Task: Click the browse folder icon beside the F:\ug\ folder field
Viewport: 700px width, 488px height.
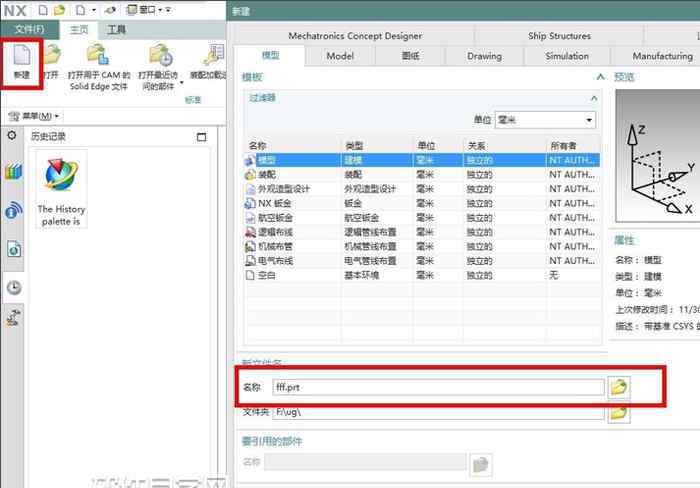Action: [619, 413]
